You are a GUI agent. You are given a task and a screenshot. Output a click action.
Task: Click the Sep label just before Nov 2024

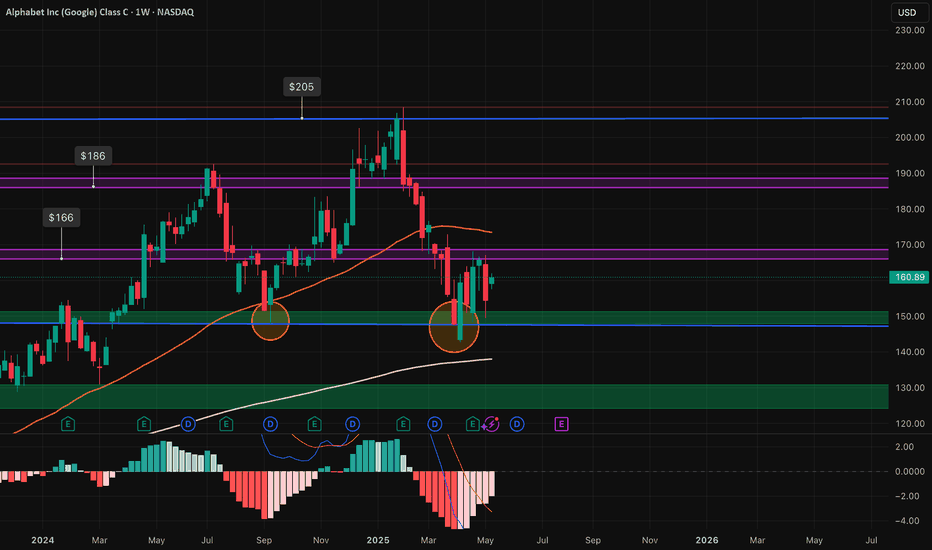pyautogui.click(x=264, y=540)
